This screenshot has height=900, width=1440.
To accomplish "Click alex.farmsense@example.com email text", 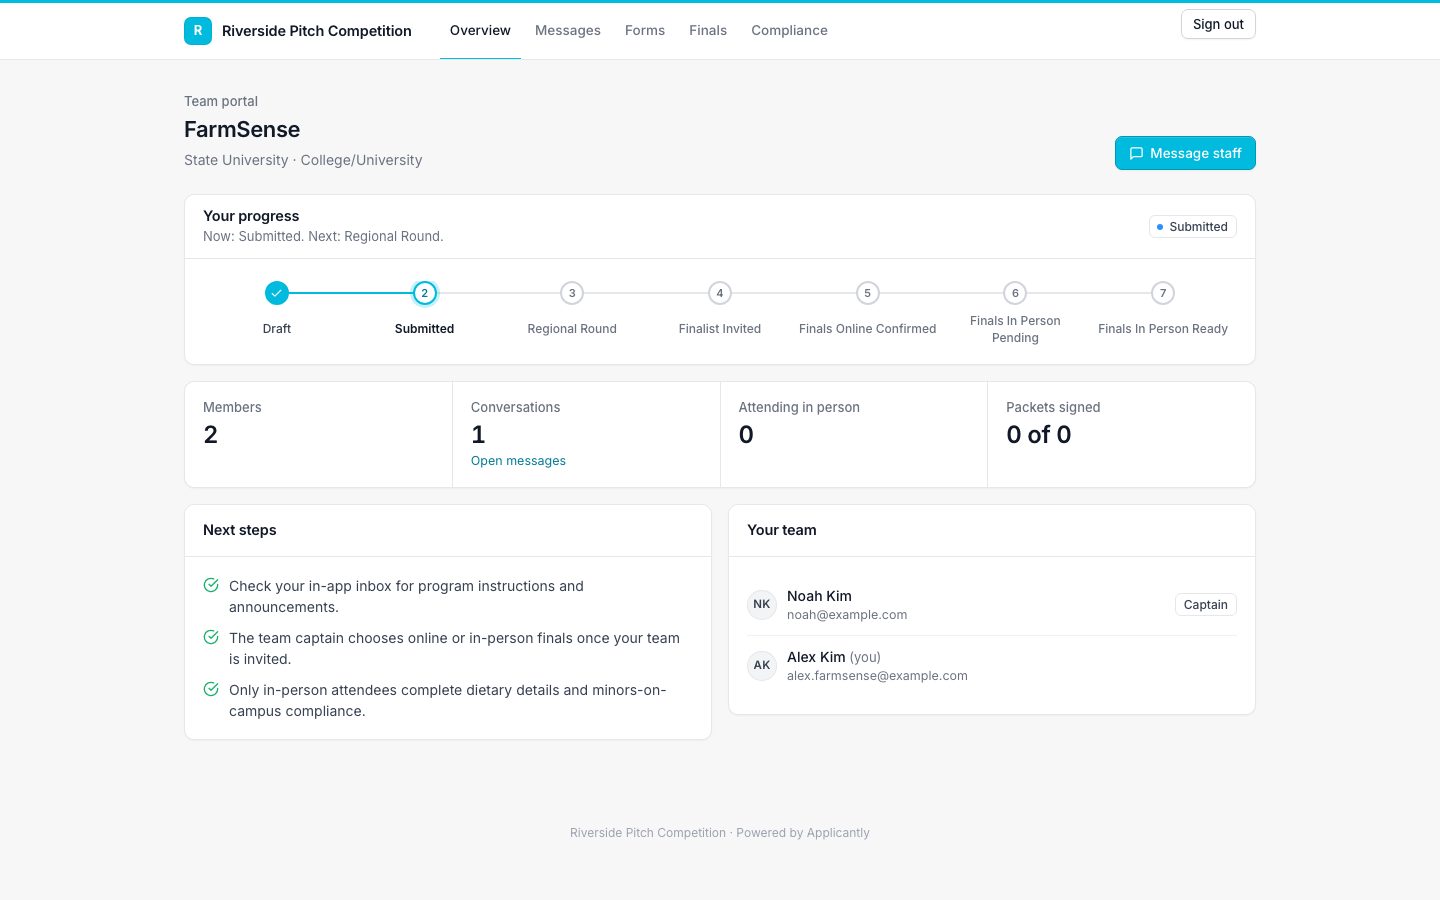I will coord(877,676).
